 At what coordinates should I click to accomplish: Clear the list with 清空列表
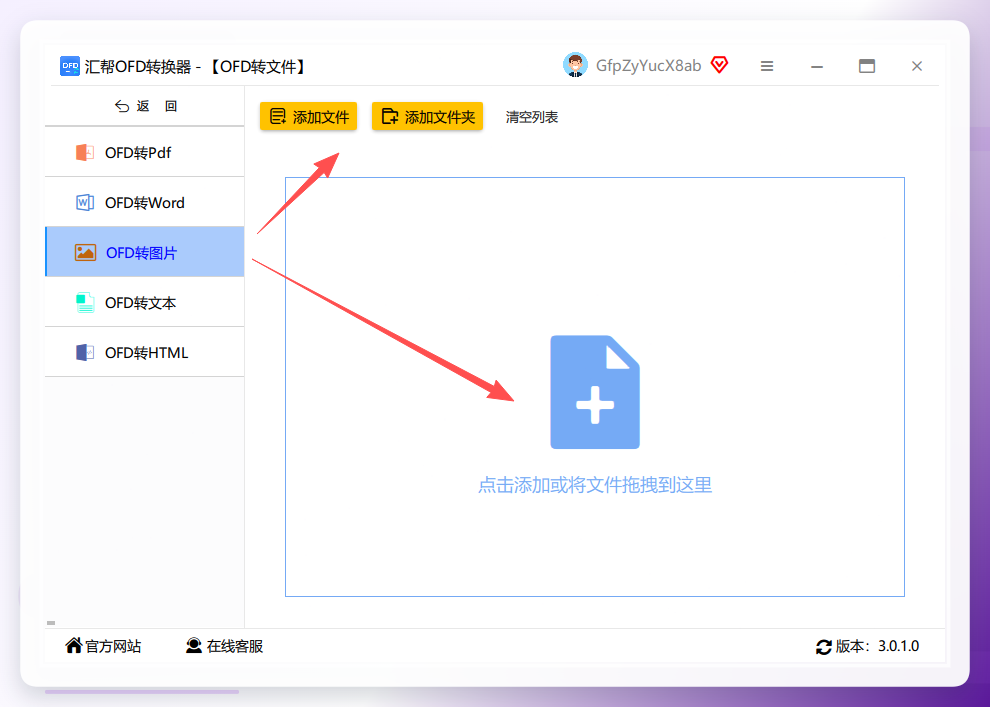(532, 117)
